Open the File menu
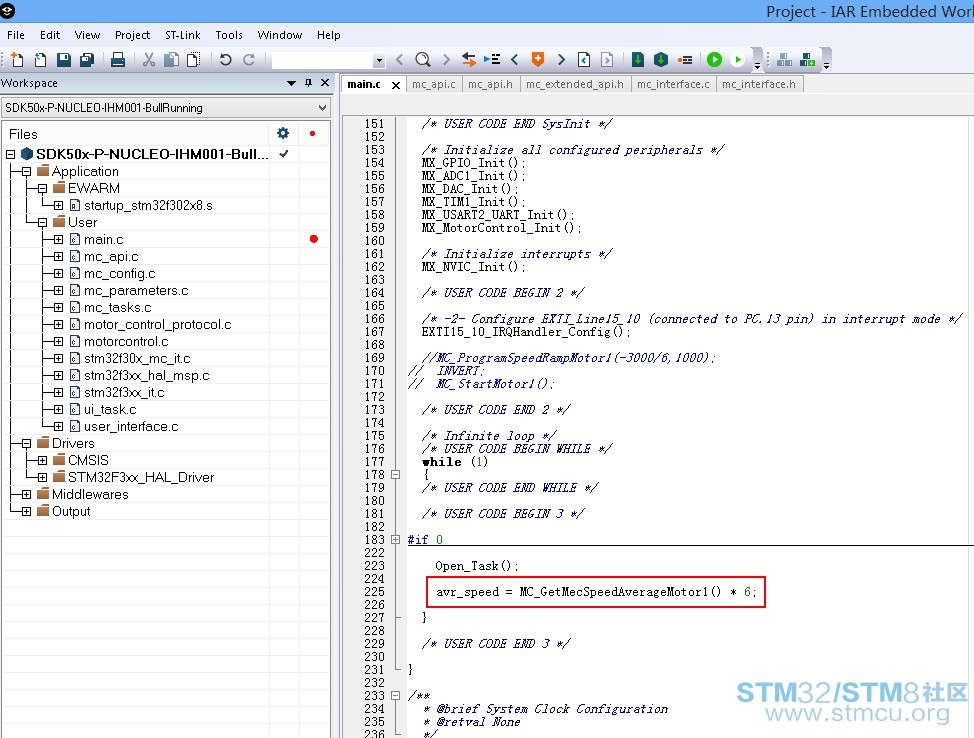 click(x=16, y=35)
